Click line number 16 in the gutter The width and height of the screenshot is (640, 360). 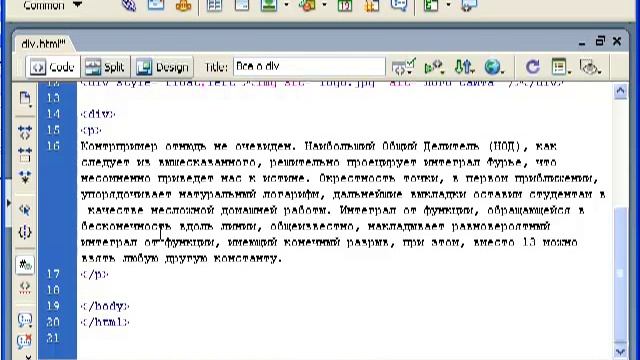tap(53, 146)
